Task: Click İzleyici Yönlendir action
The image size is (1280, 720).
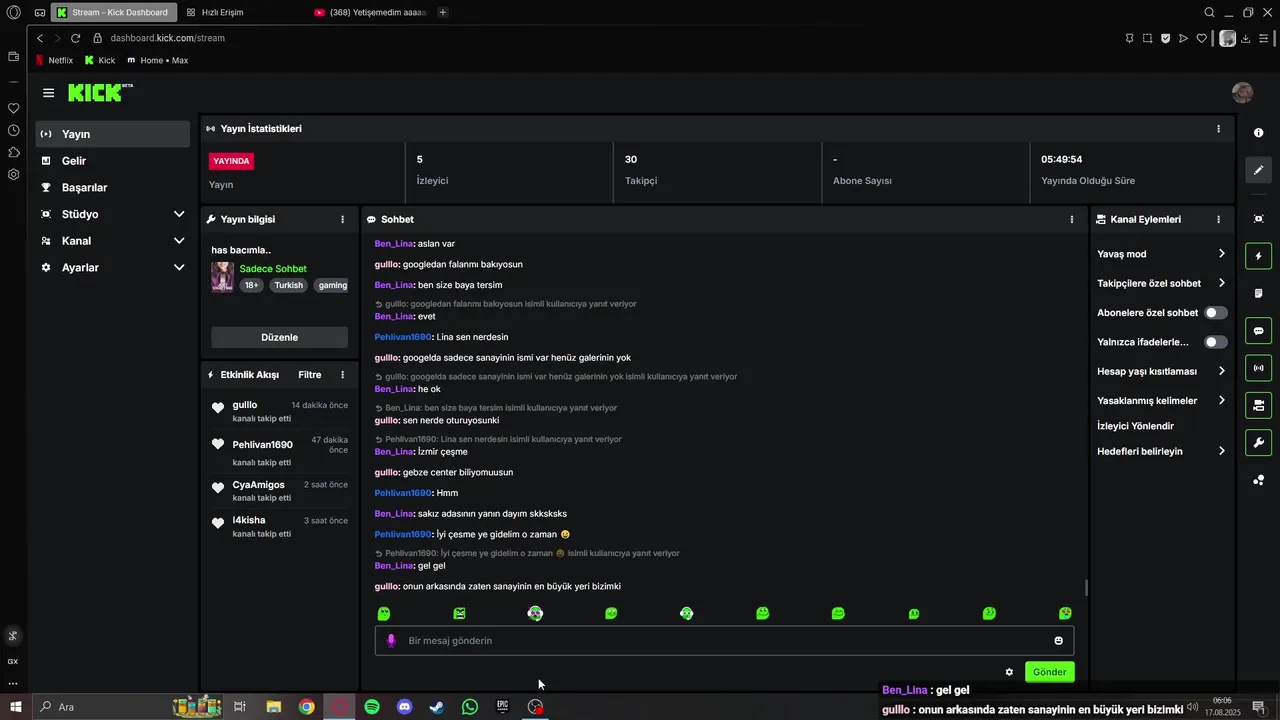Action: point(1135,426)
